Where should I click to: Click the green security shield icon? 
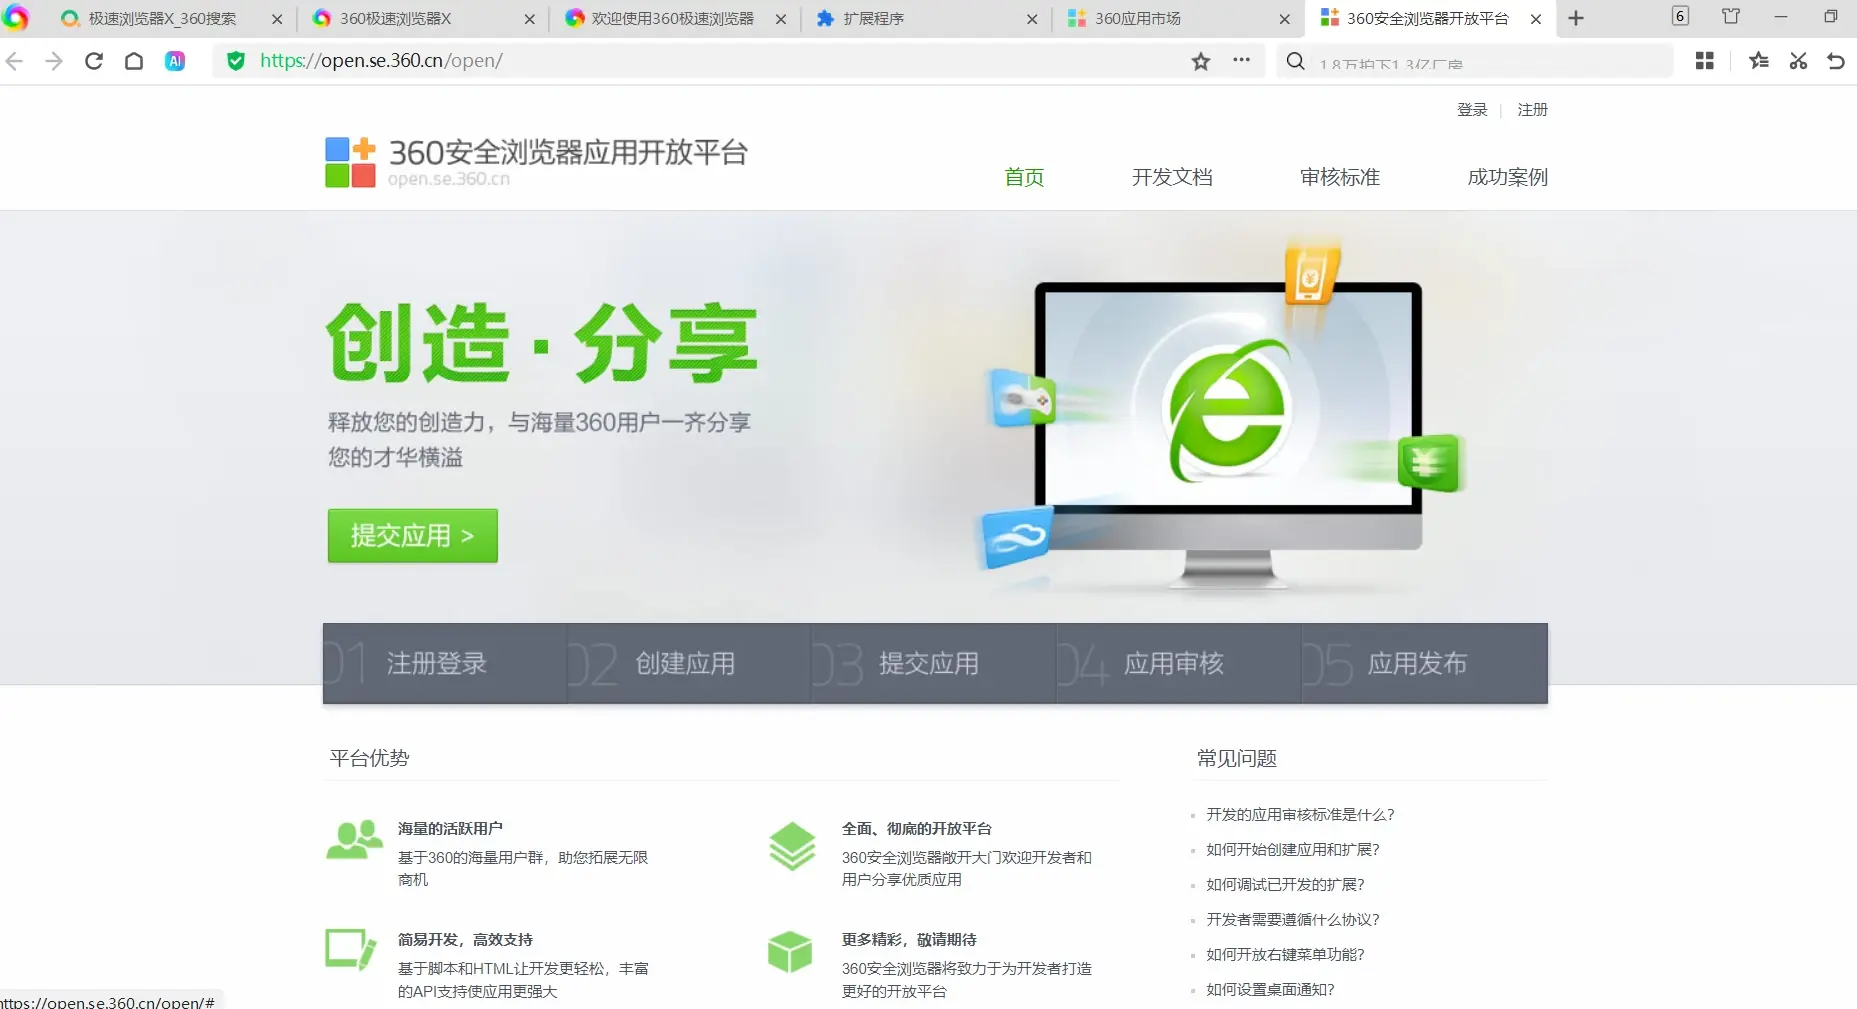[x=236, y=61]
